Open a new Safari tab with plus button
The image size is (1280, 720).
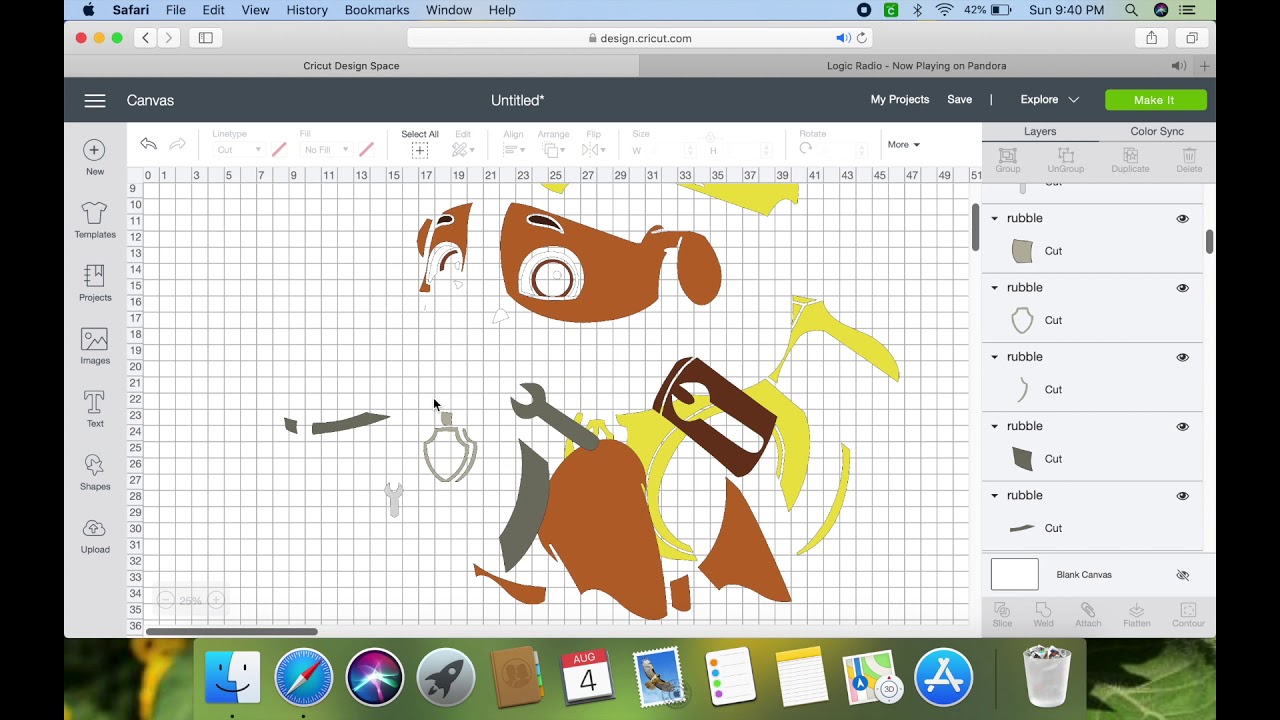point(1205,66)
